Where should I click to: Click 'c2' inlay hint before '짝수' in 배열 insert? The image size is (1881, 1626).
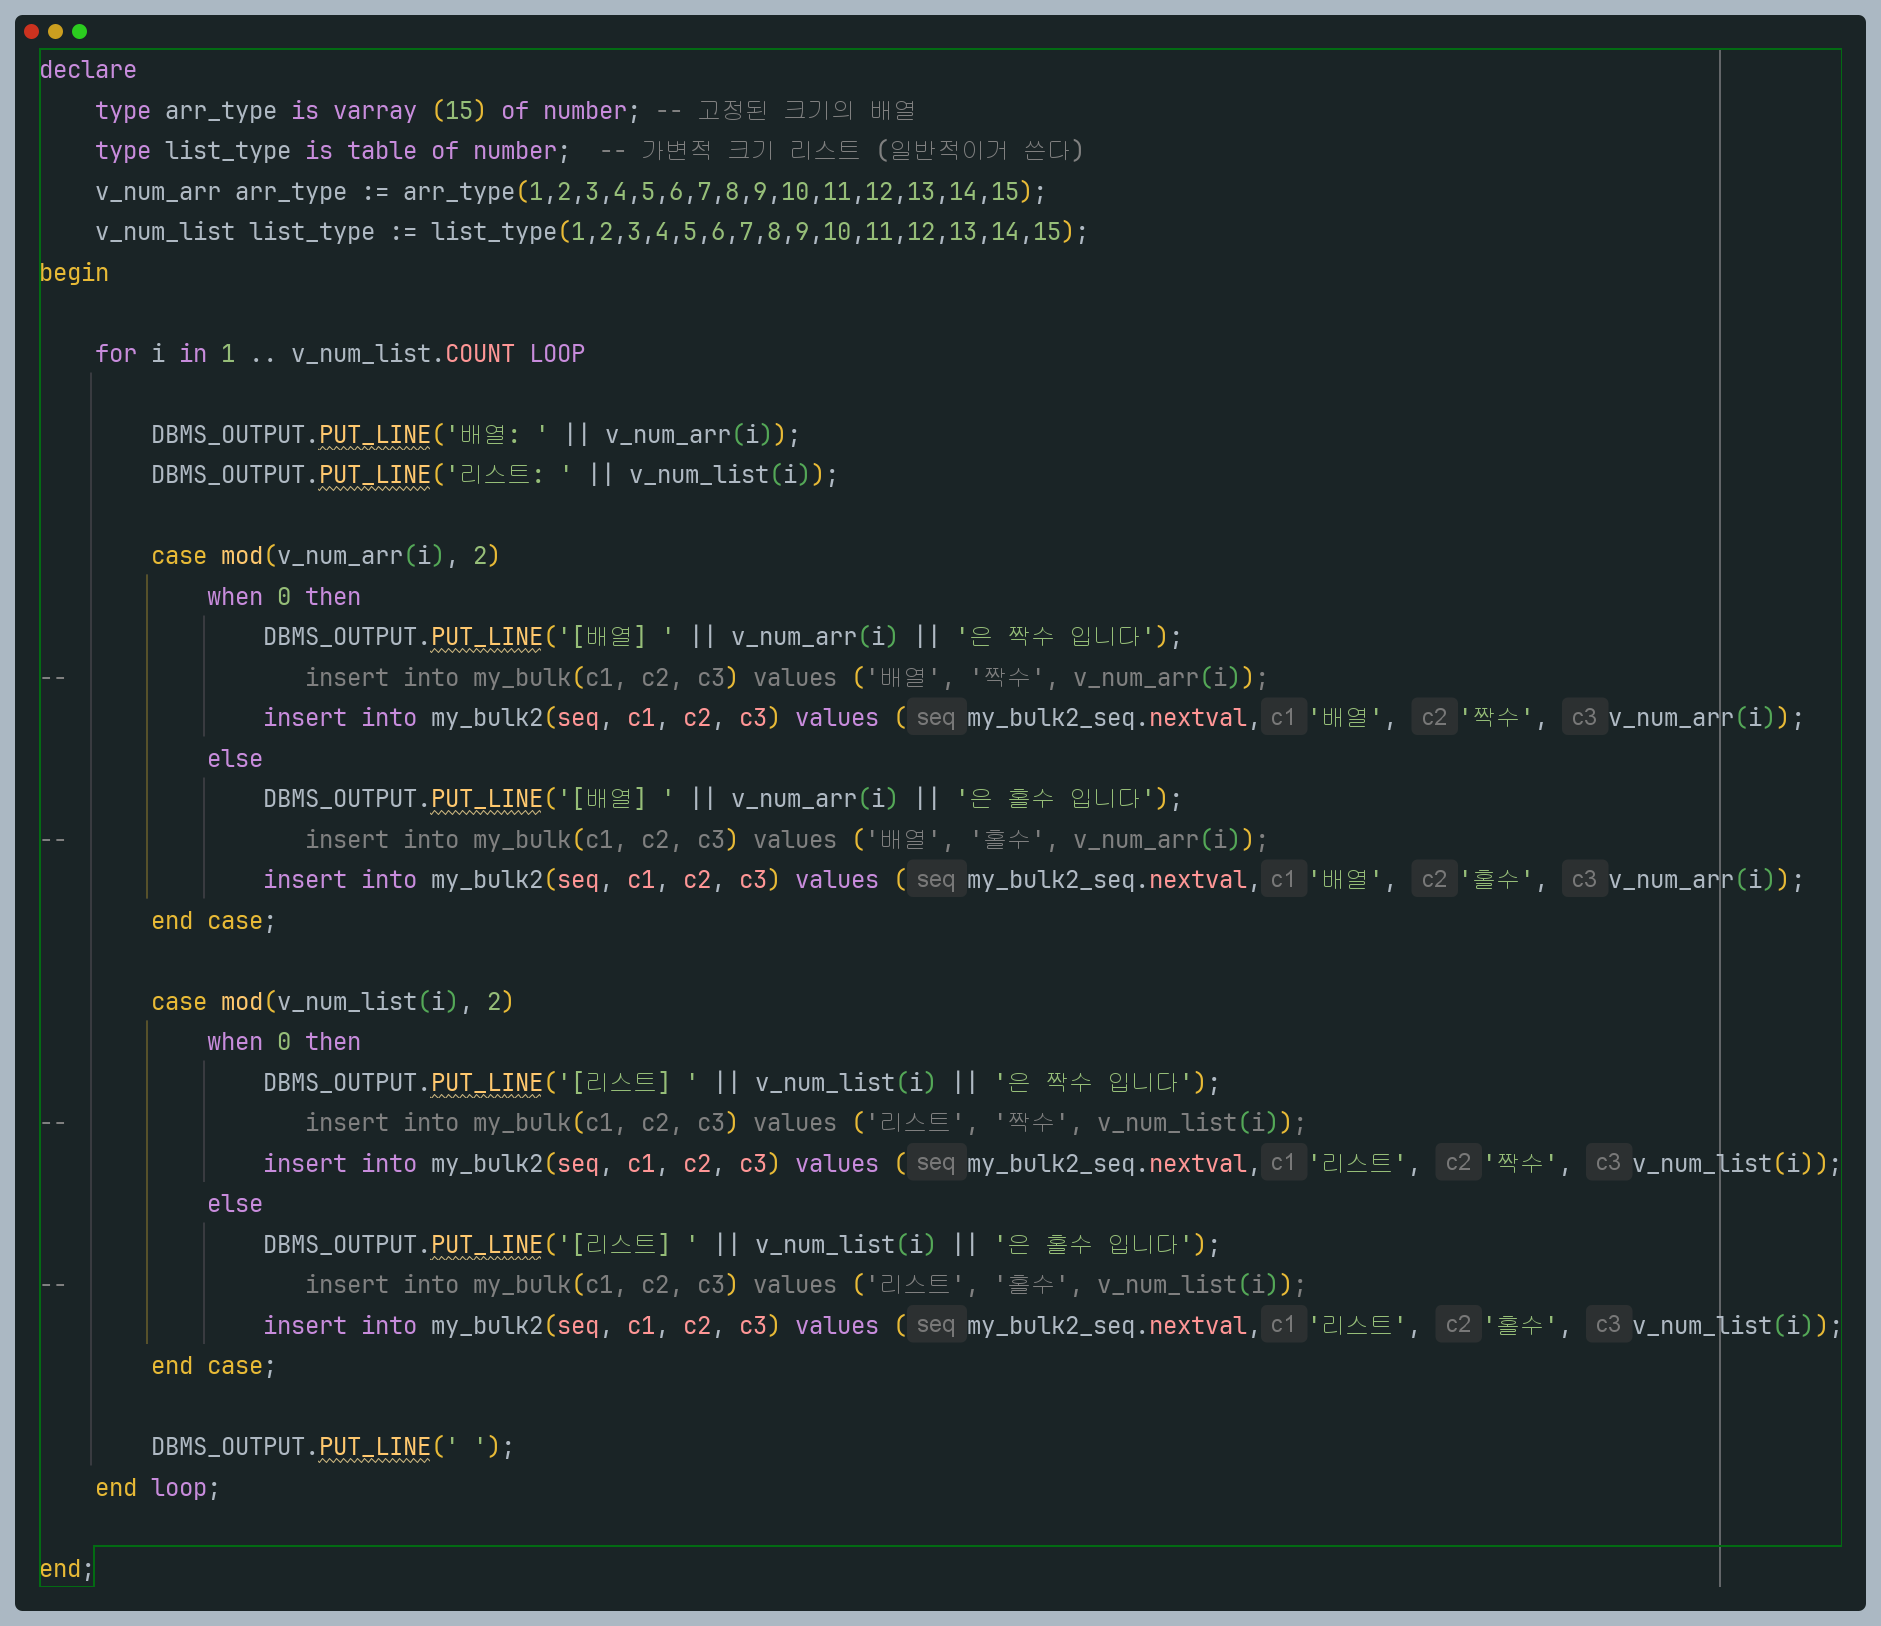[x=1434, y=718]
